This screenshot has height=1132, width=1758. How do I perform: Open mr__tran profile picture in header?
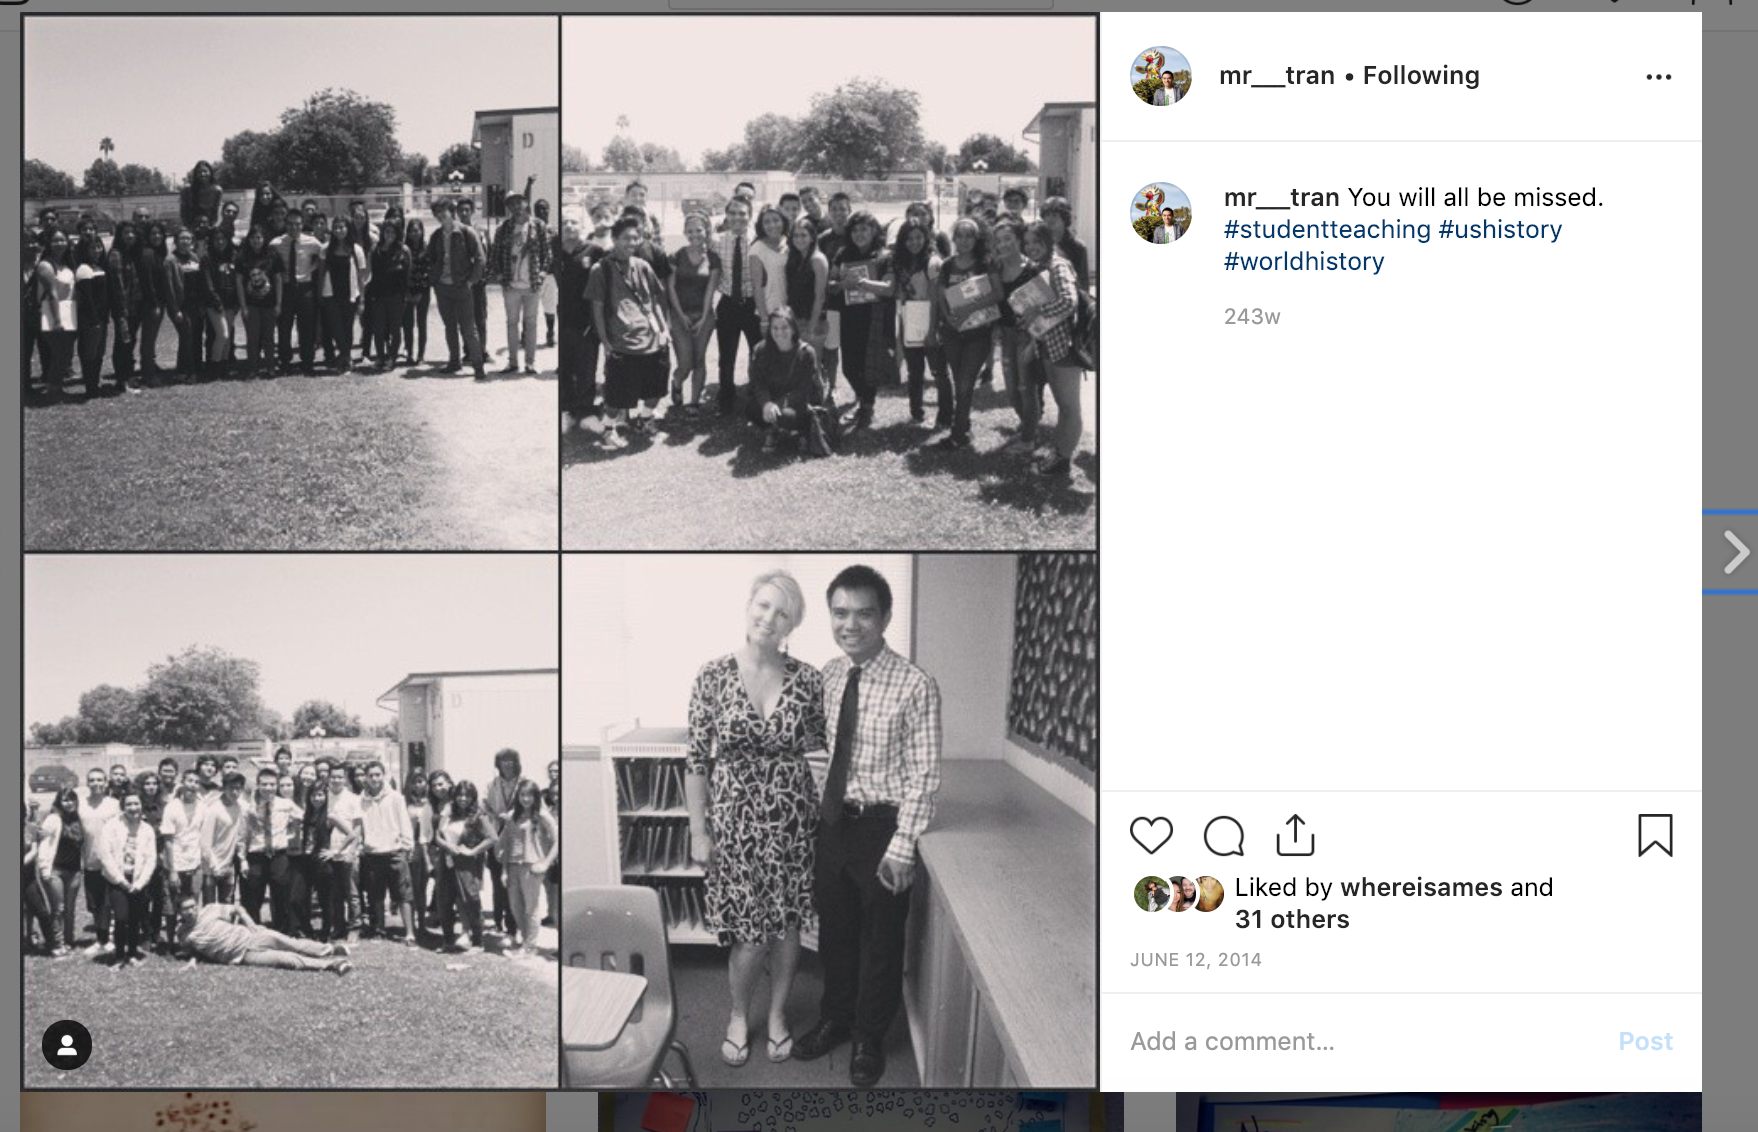click(x=1161, y=76)
